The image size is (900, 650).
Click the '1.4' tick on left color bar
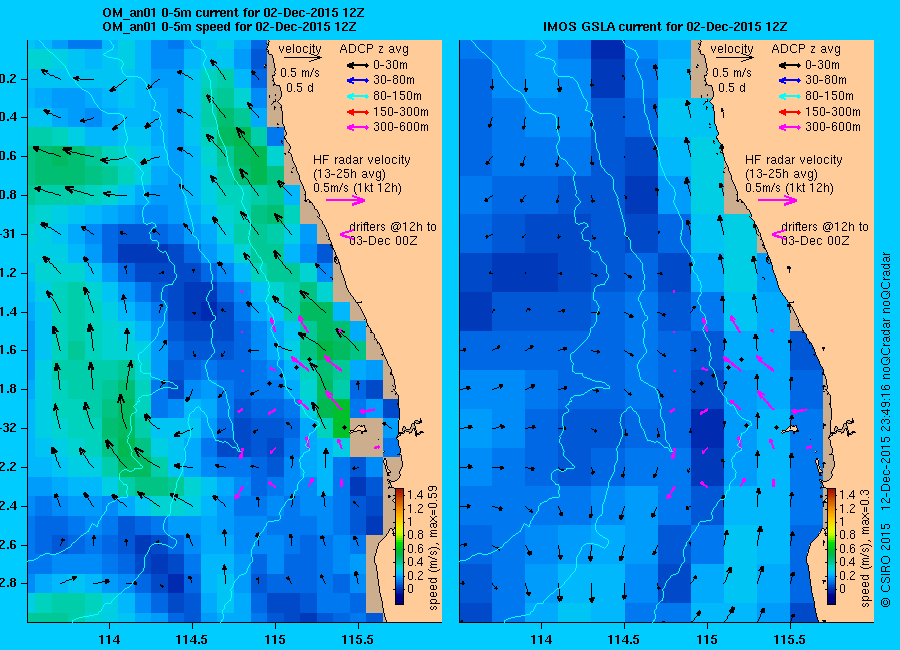pos(414,495)
